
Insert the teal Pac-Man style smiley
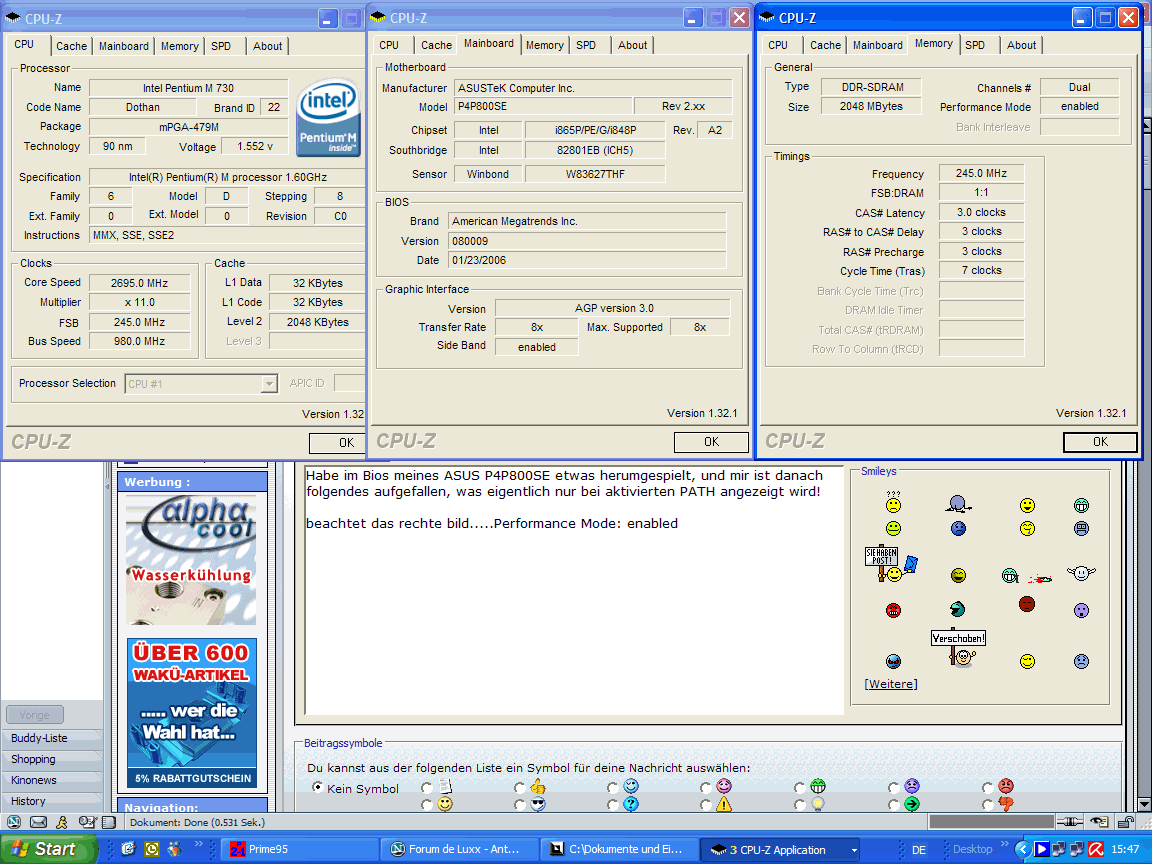[957, 608]
